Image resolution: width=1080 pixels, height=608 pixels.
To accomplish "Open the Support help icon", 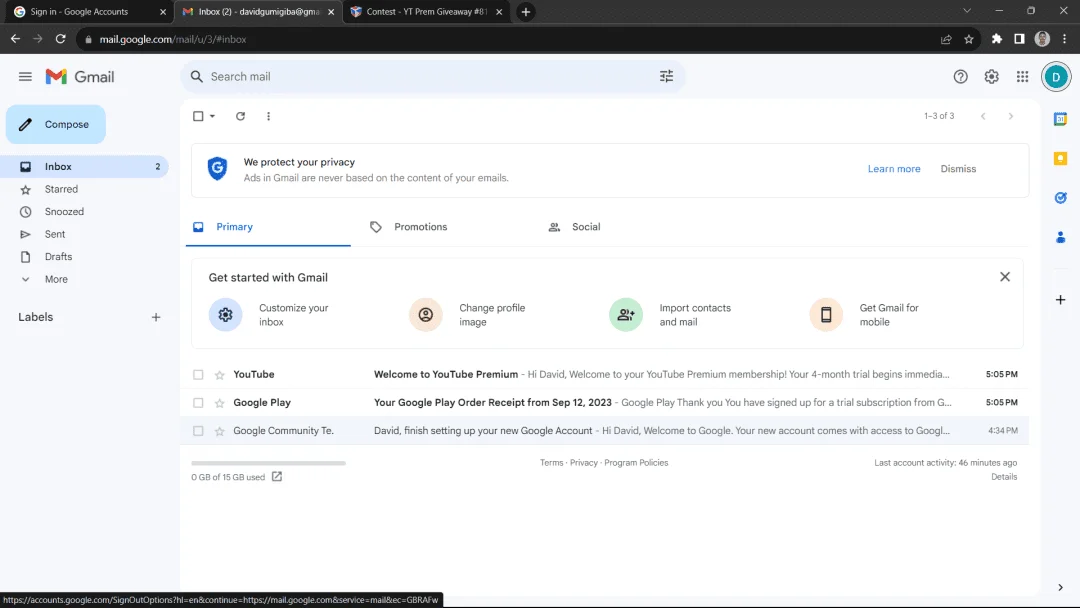I will click(x=960, y=76).
